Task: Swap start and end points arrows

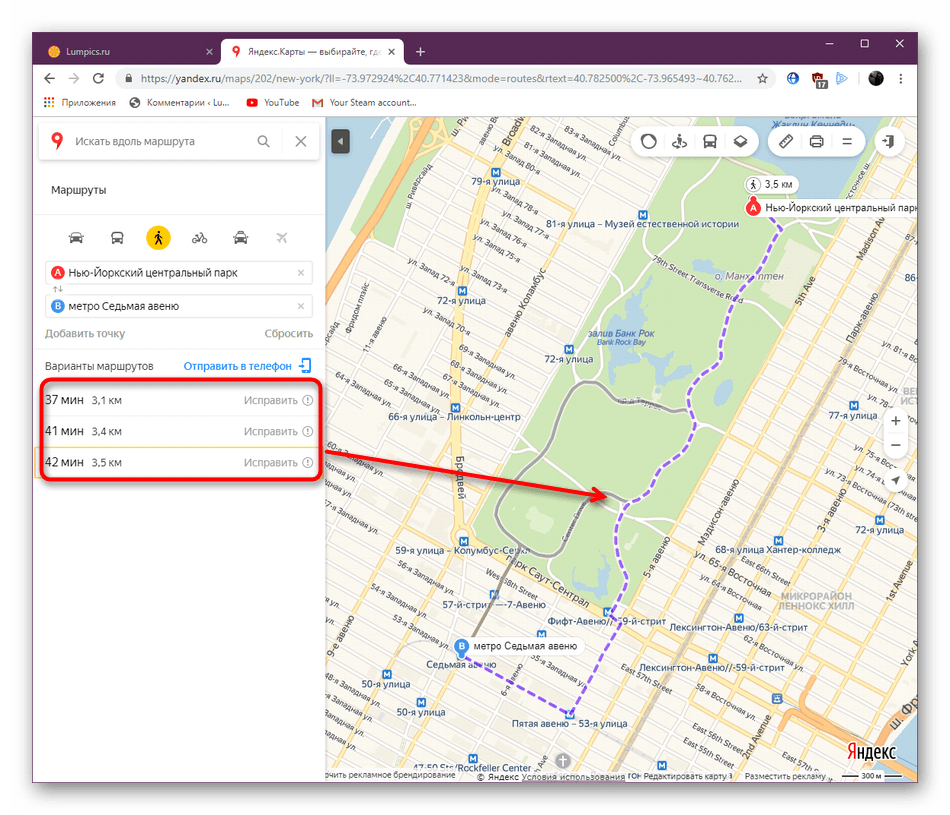Action: (58, 289)
